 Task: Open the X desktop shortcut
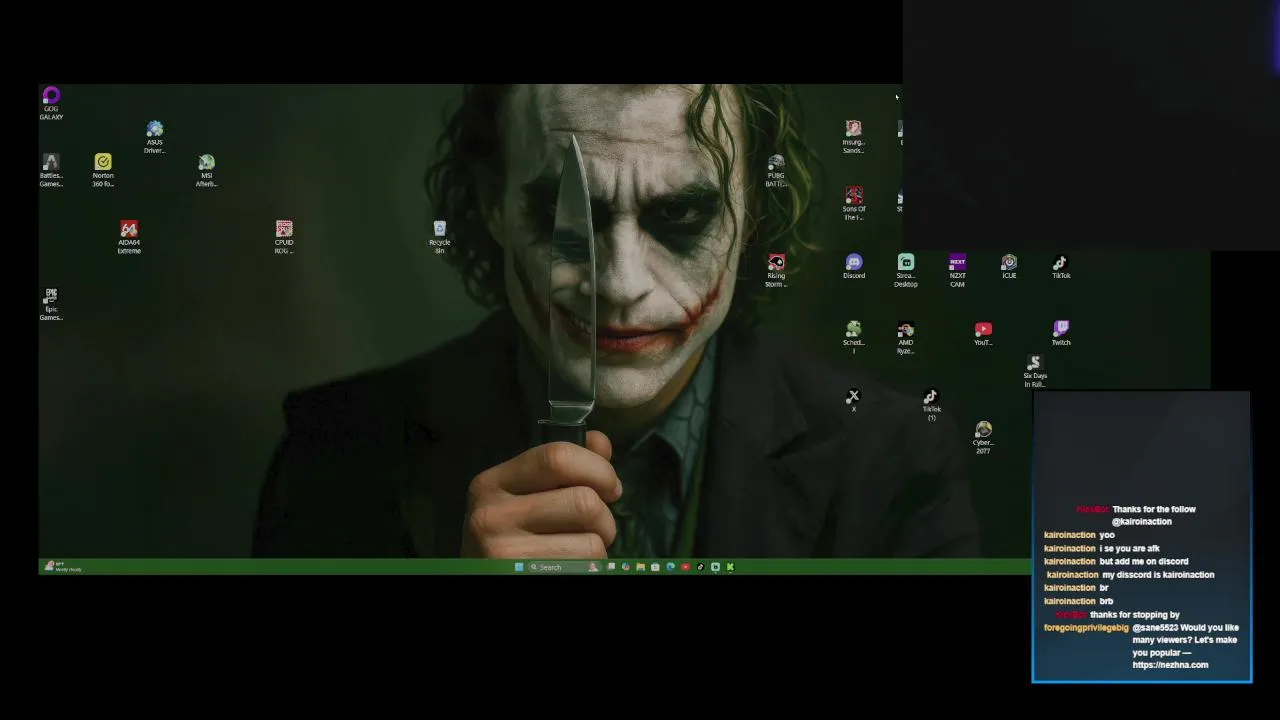click(853, 400)
